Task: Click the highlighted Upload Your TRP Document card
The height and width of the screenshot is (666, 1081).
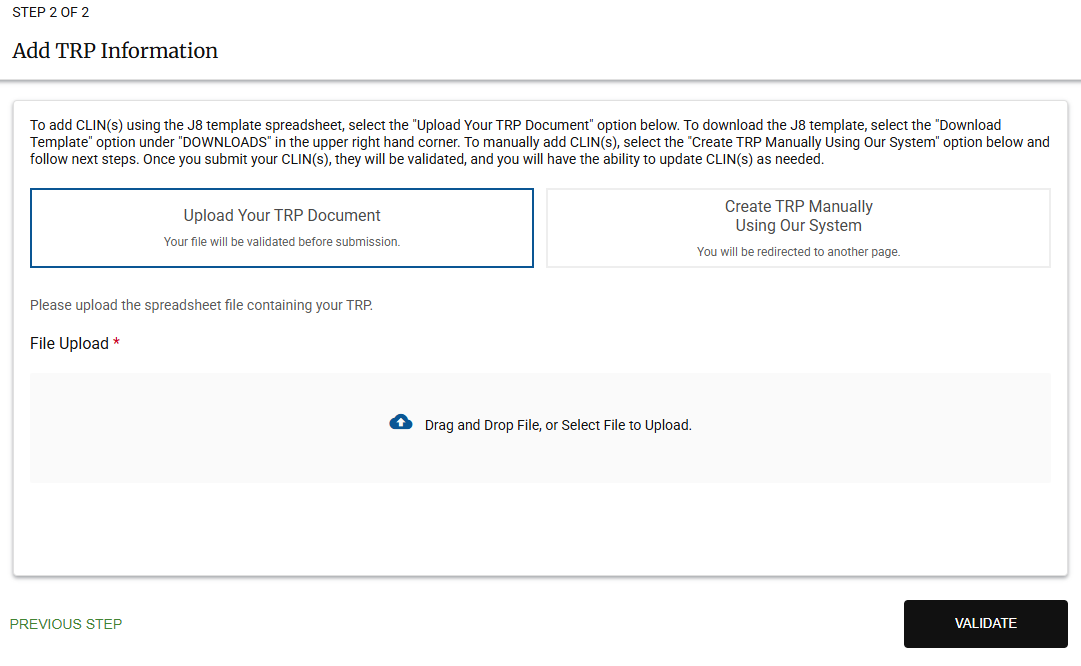Action: point(282,227)
